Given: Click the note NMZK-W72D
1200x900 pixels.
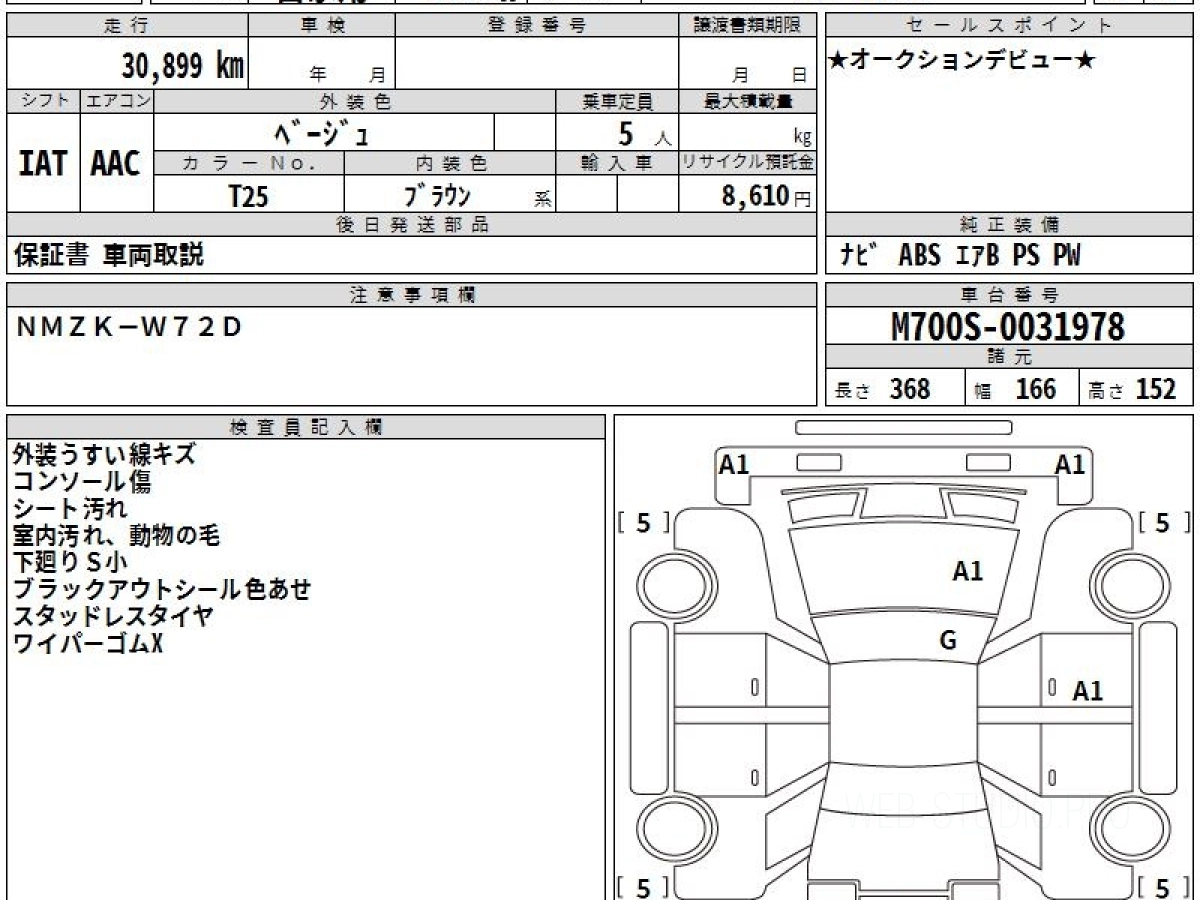Looking at the screenshot, I should pyautogui.click(x=129, y=327).
